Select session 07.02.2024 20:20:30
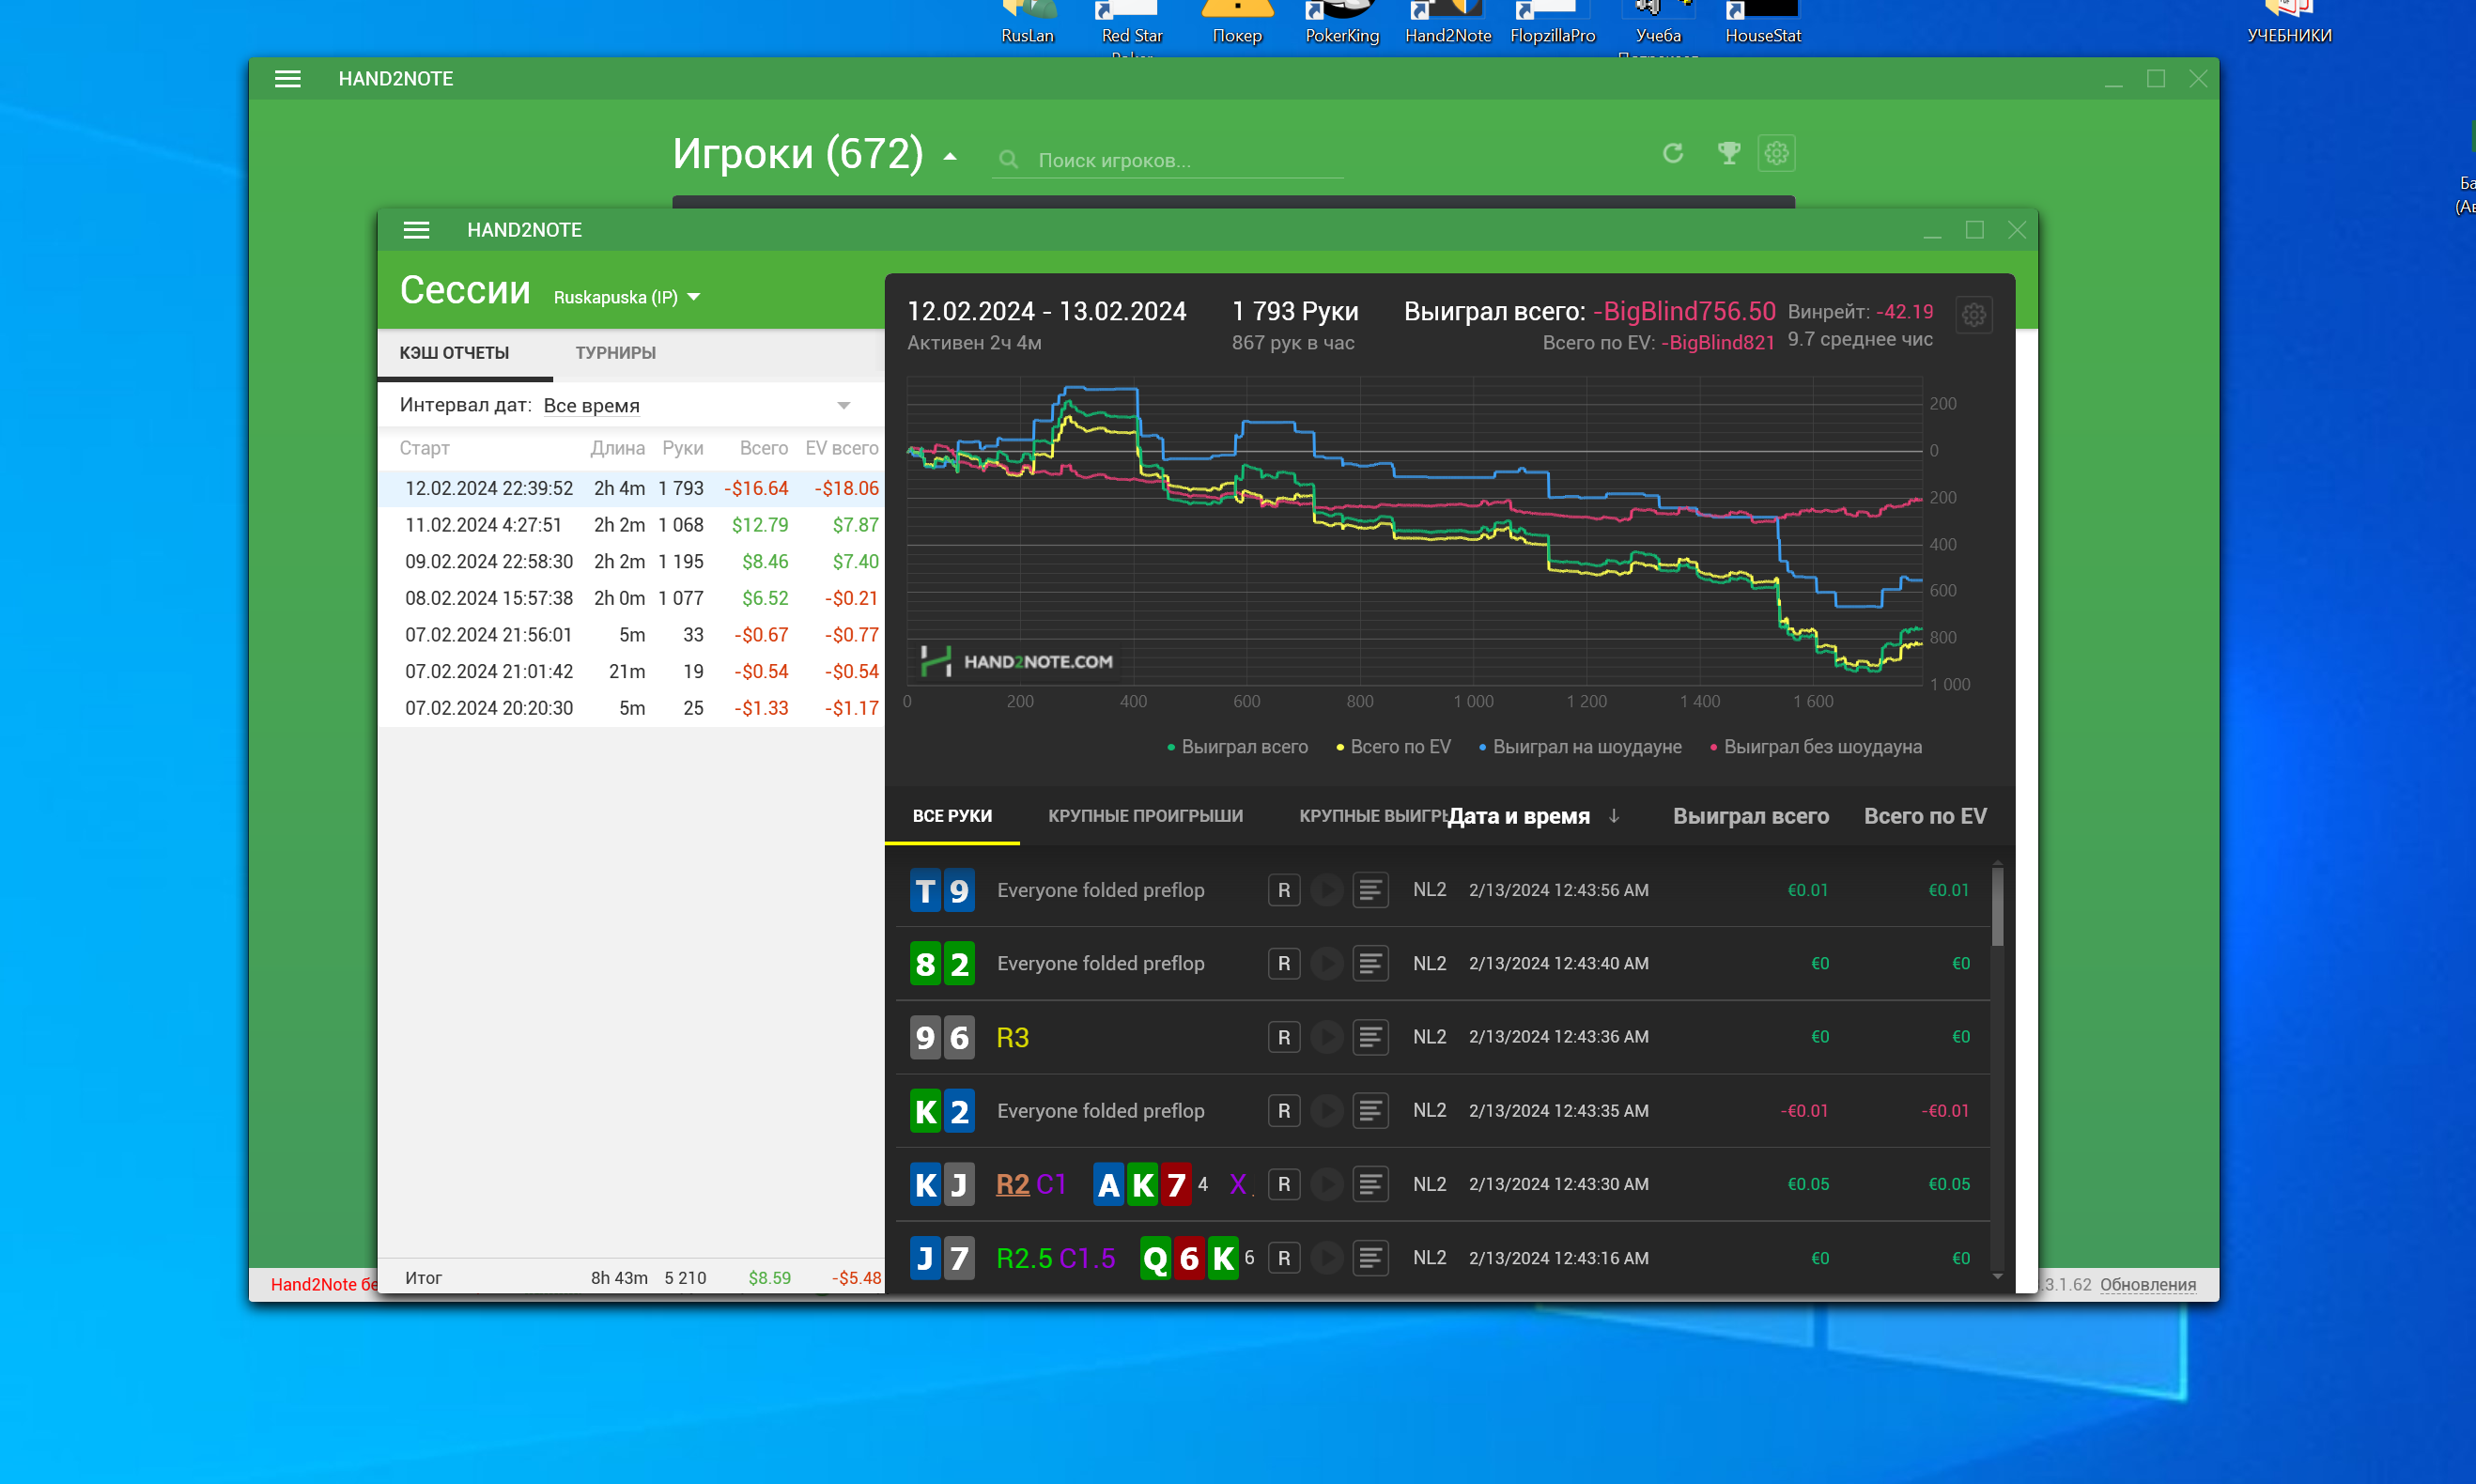 tap(630, 708)
